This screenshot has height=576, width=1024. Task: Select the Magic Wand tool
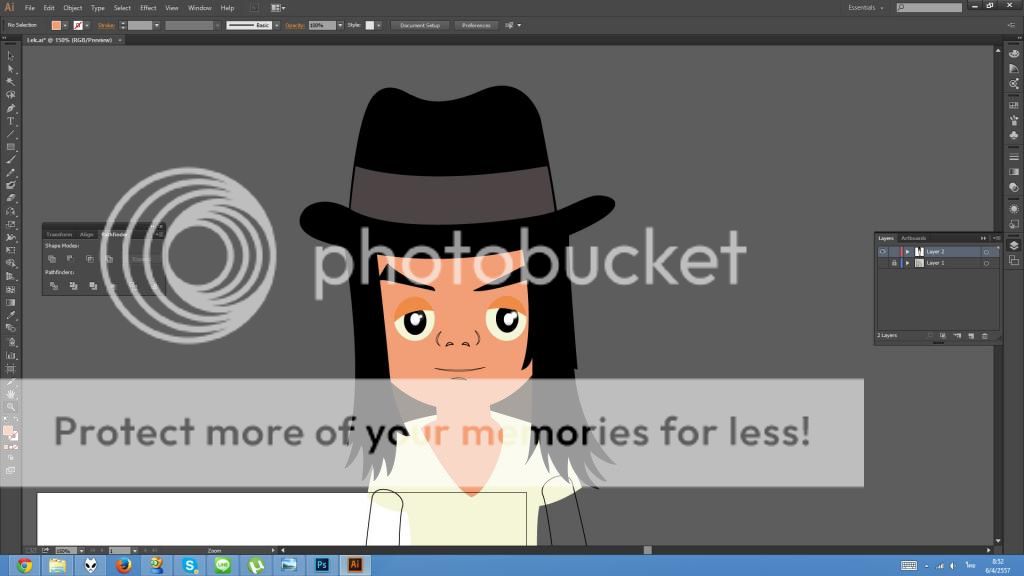(10, 82)
